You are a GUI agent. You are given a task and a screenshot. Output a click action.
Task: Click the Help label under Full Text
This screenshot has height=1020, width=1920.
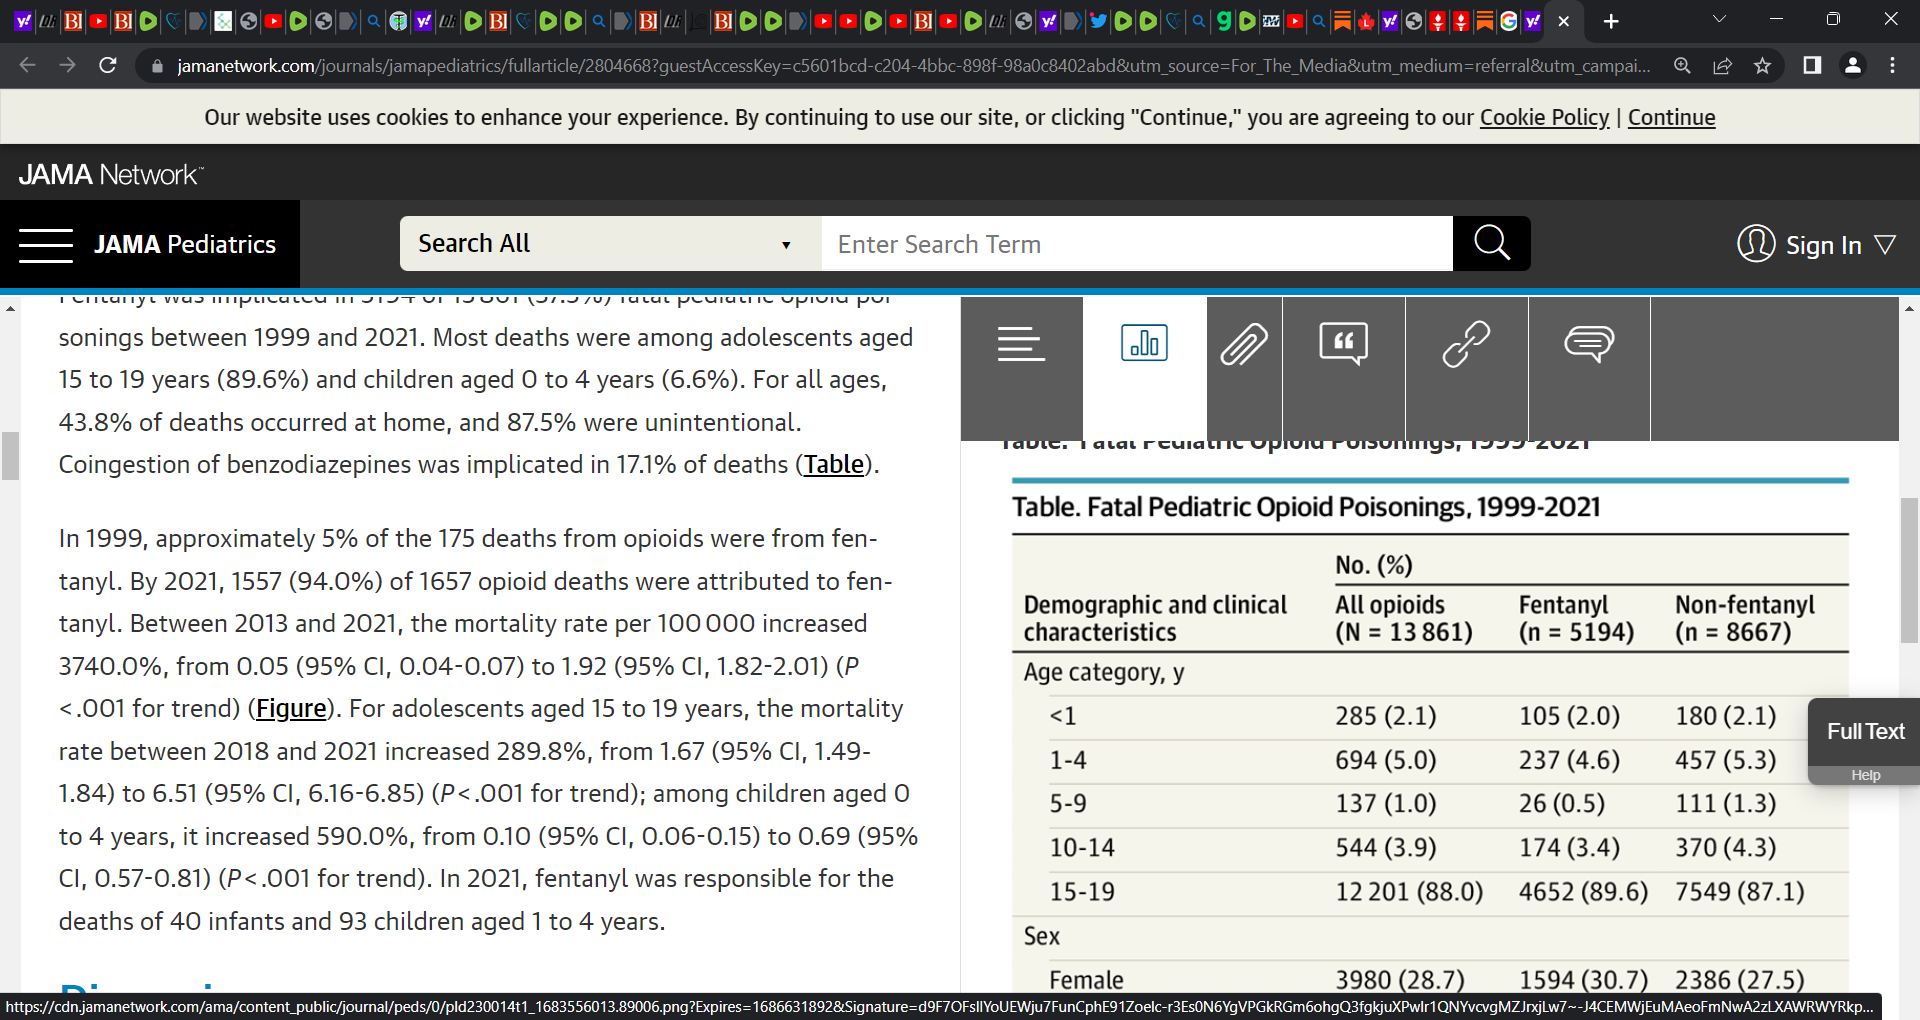[x=1865, y=775]
